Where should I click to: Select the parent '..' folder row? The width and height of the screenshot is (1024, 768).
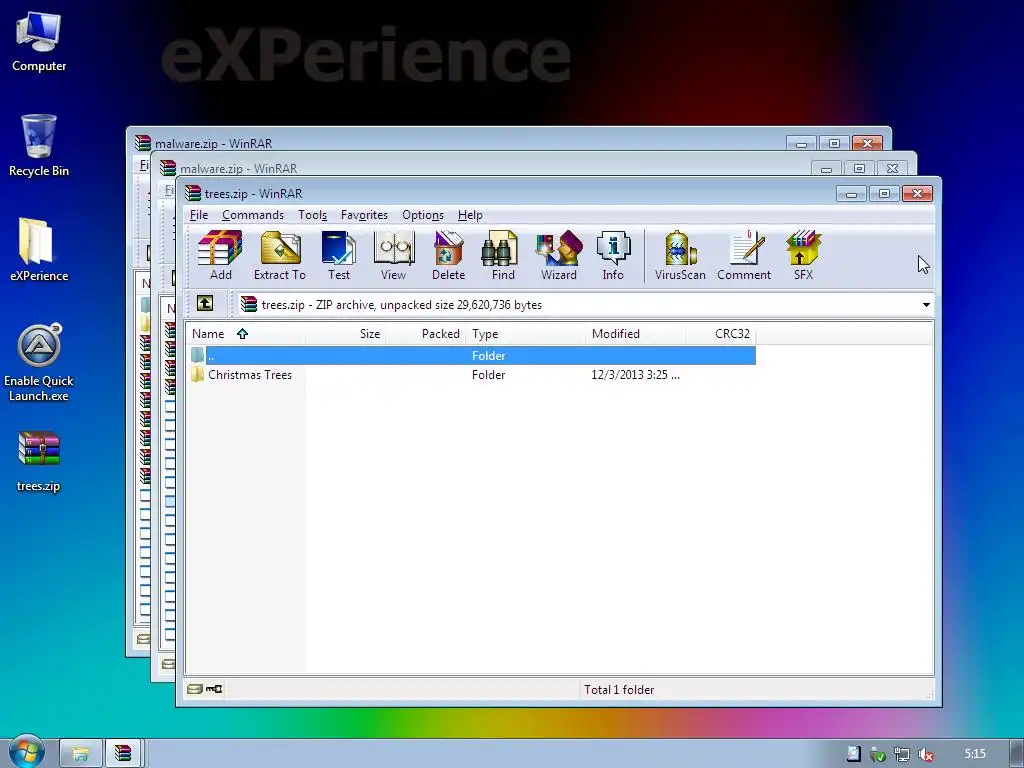coord(472,355)
